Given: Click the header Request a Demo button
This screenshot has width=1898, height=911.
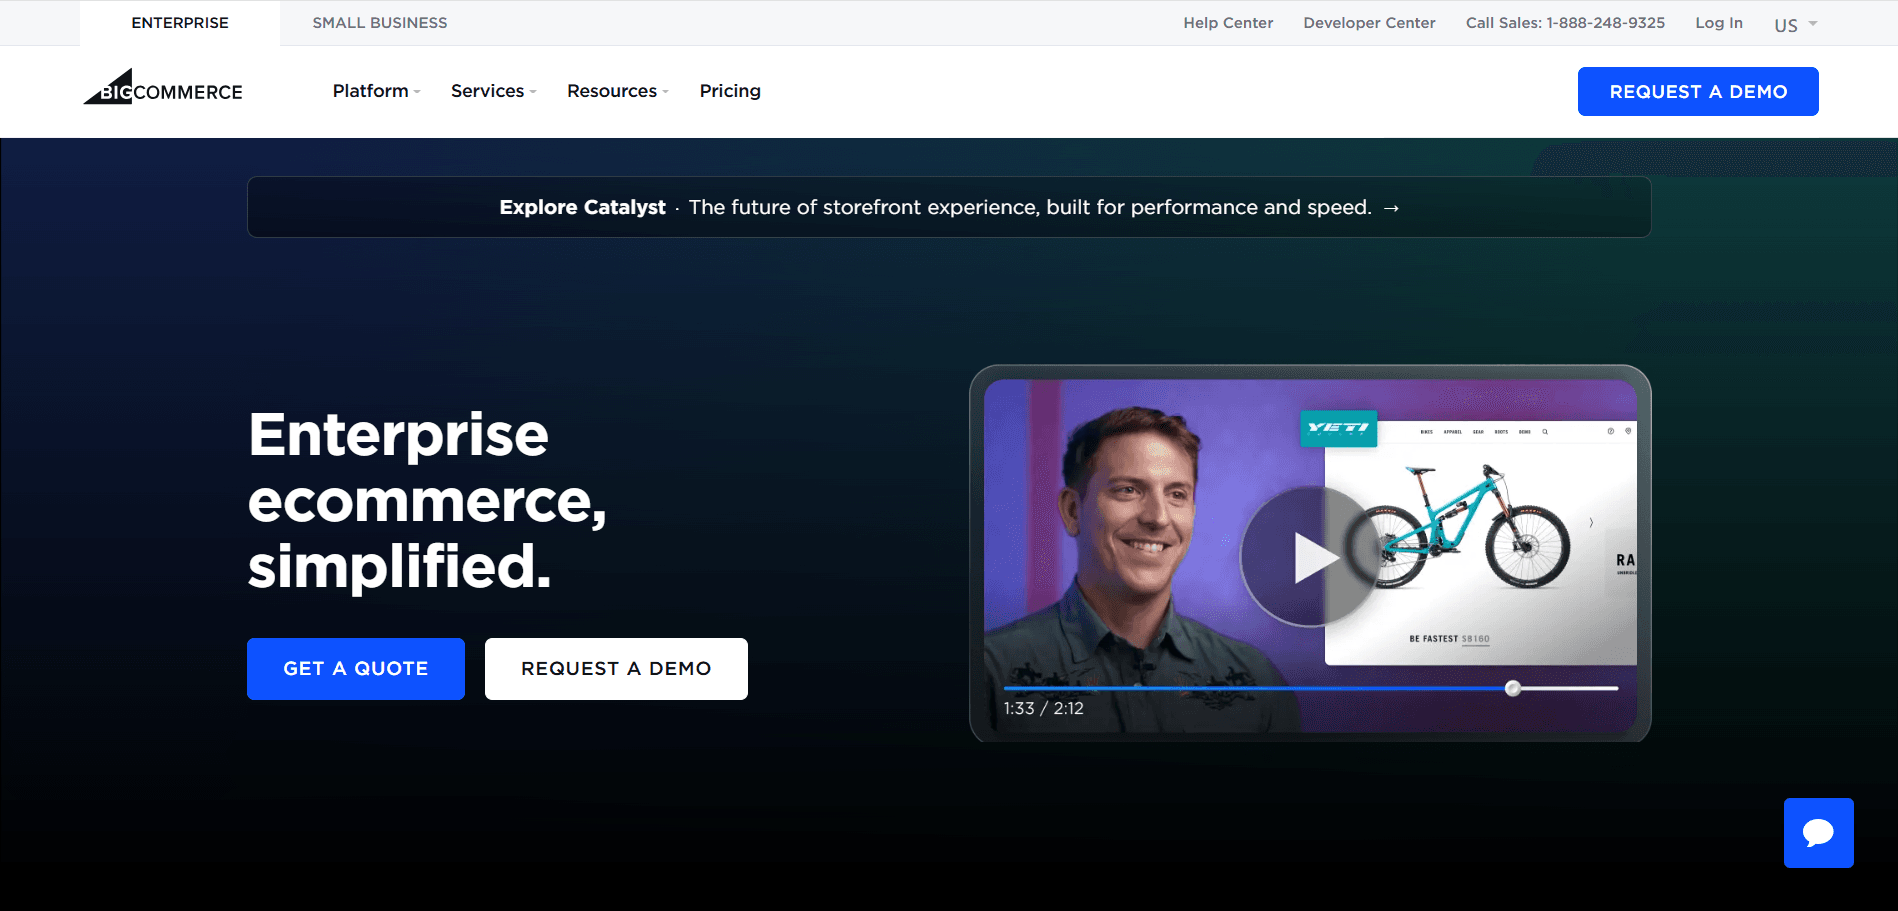Looking at the screenshot, I should coord(1698,91).
